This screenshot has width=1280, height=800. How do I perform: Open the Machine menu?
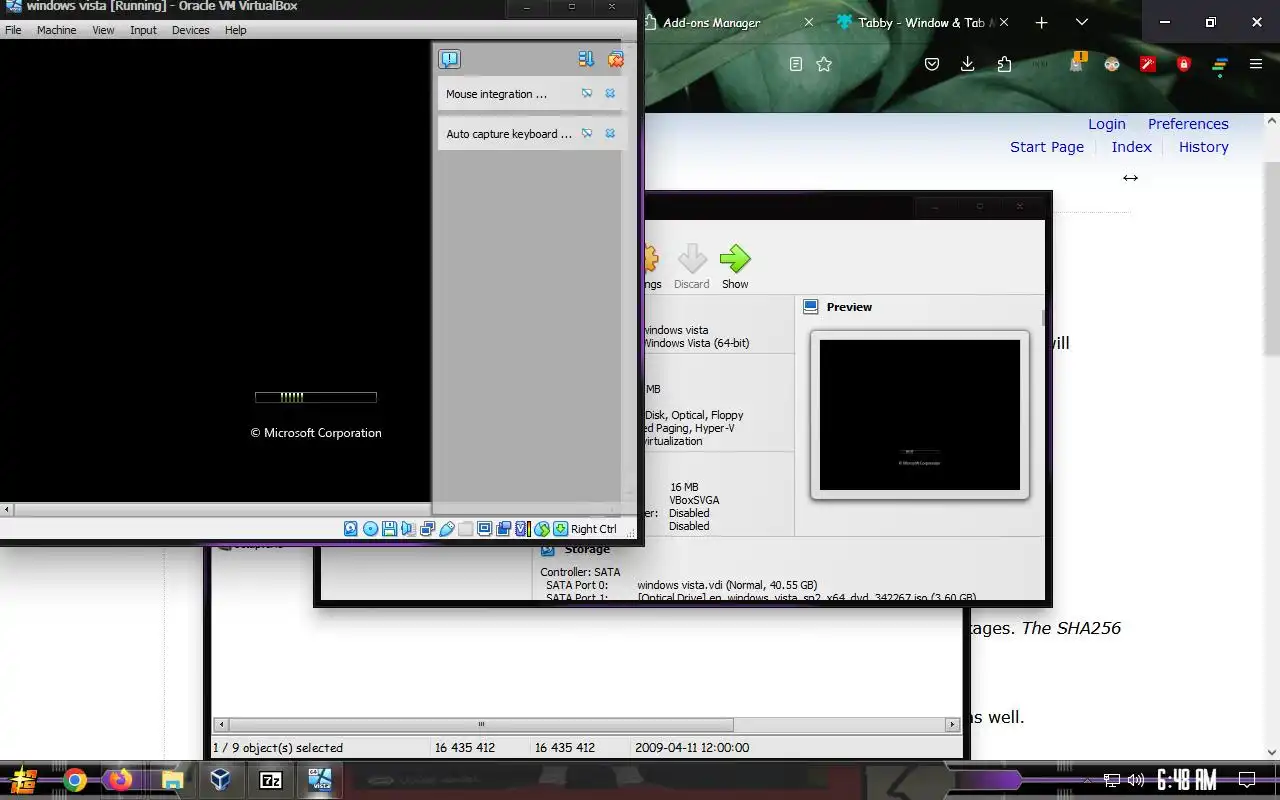tap(57, 30)
